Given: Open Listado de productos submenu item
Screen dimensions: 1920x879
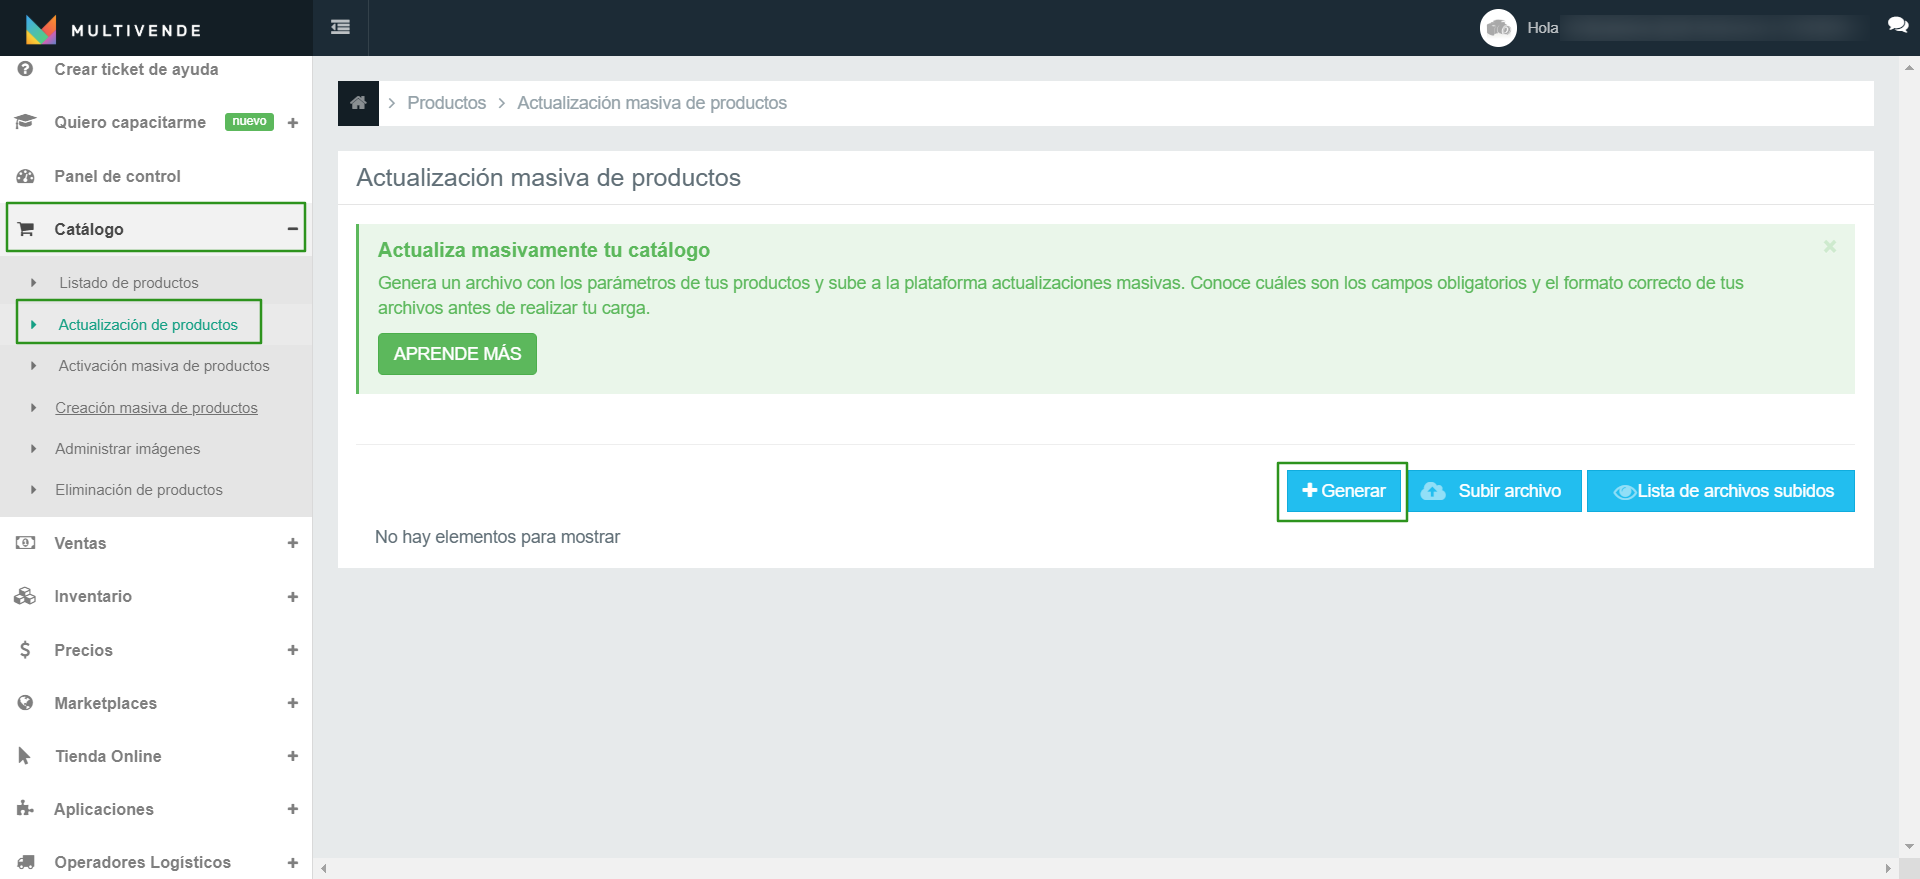Looking at the screenshot, I should [x=128, y=283].
